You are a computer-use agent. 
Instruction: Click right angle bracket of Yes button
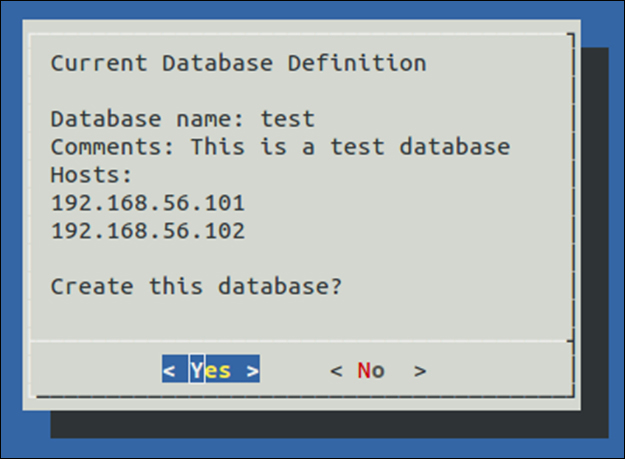click(x=253, y=371)
